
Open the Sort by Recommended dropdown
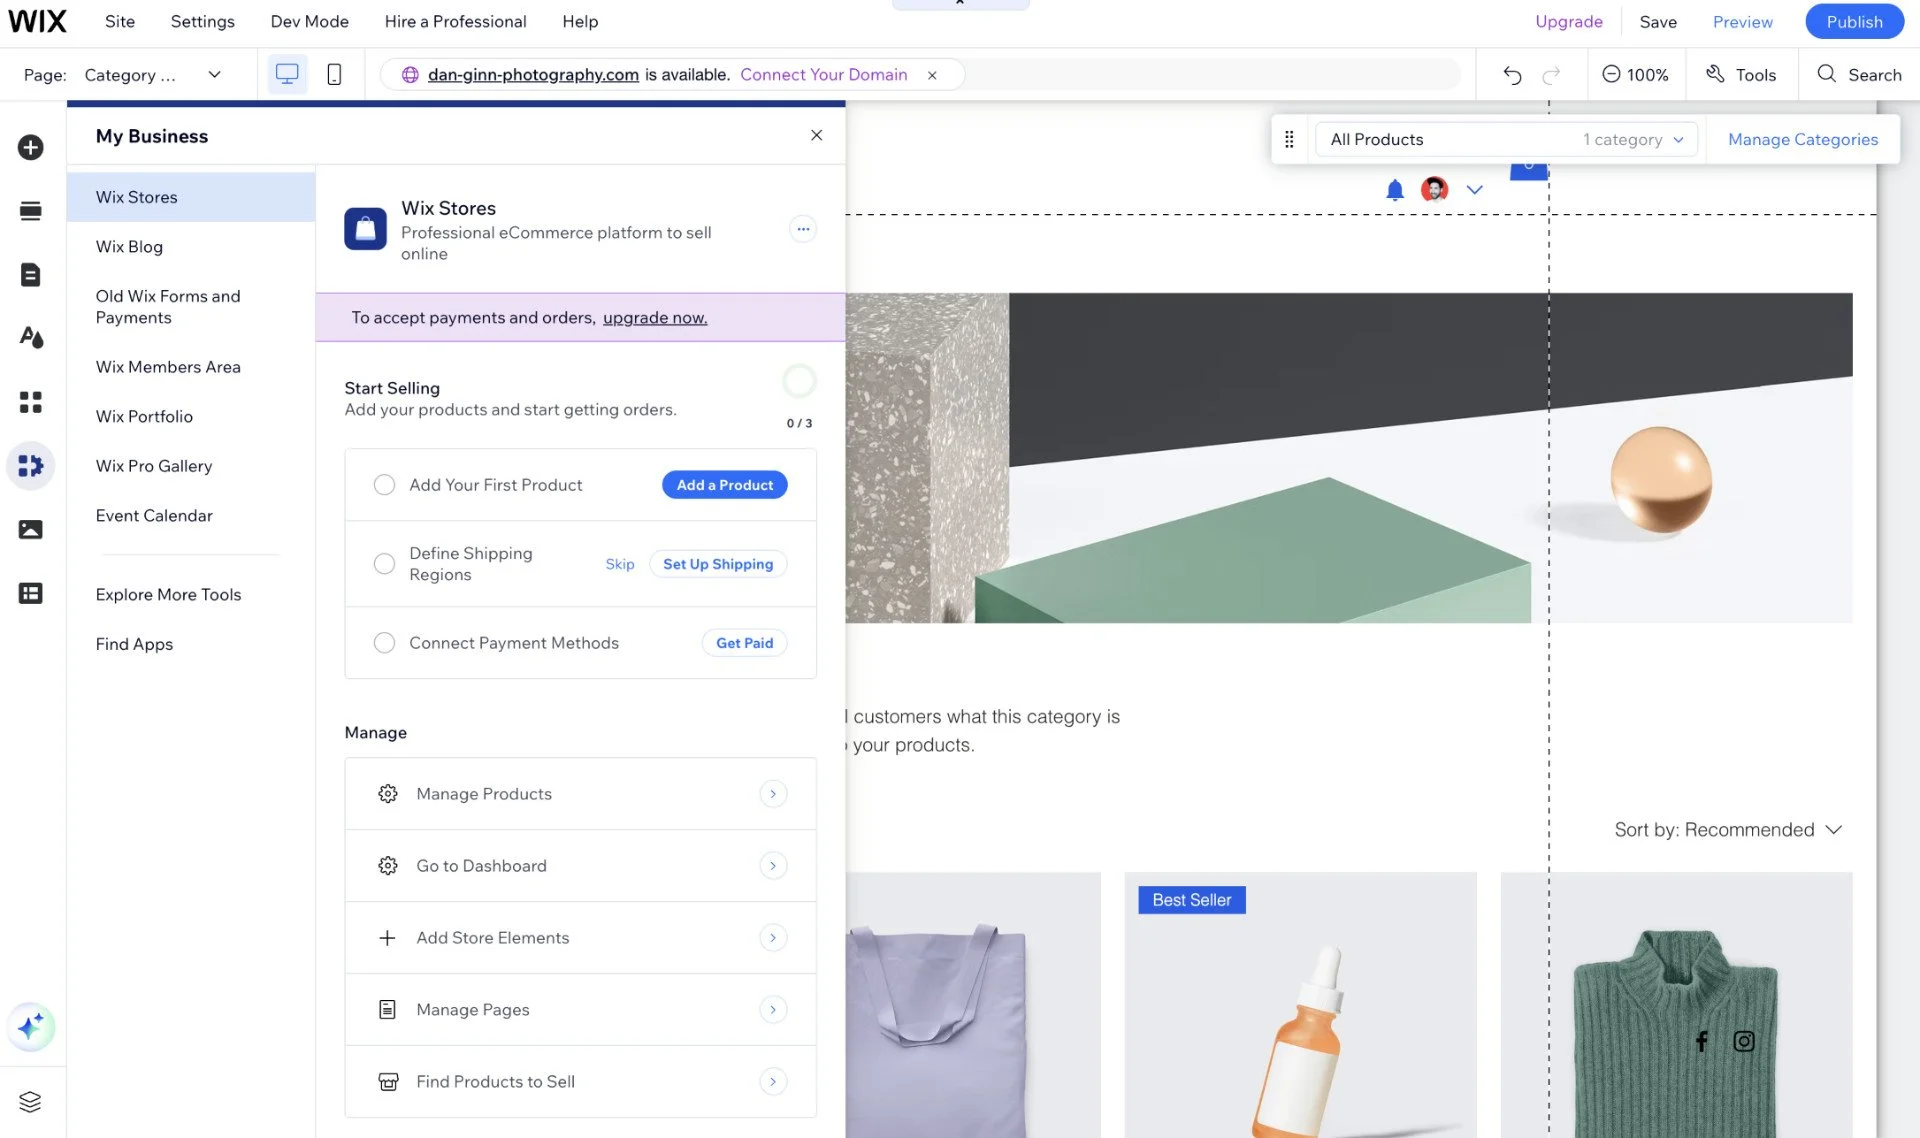pyautogui.click(x=1728, y=830)
